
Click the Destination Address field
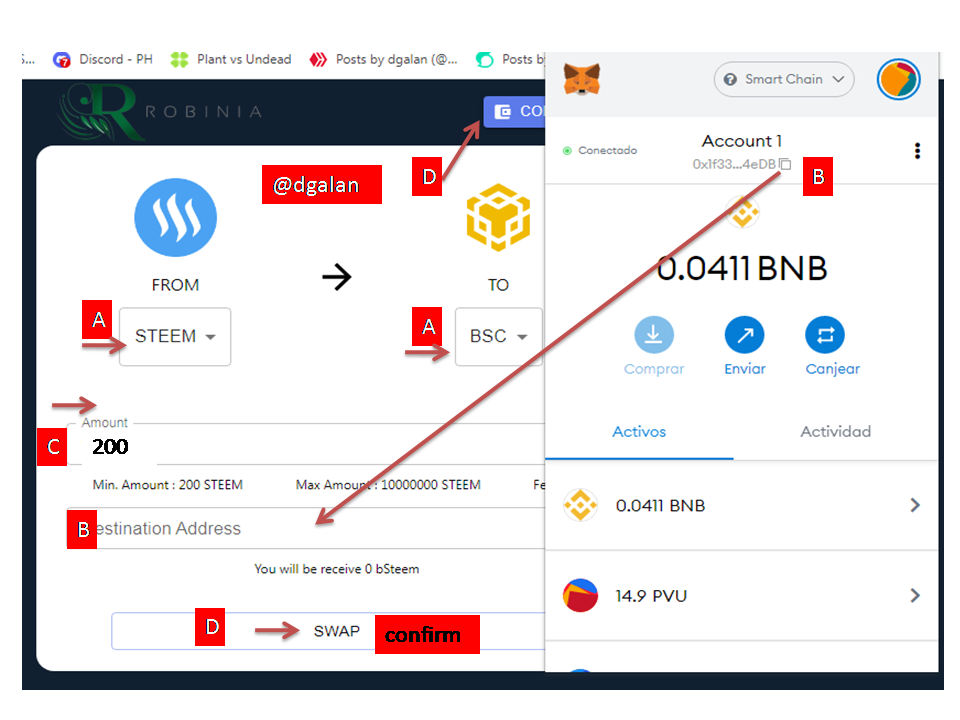[x=306, y=528]
